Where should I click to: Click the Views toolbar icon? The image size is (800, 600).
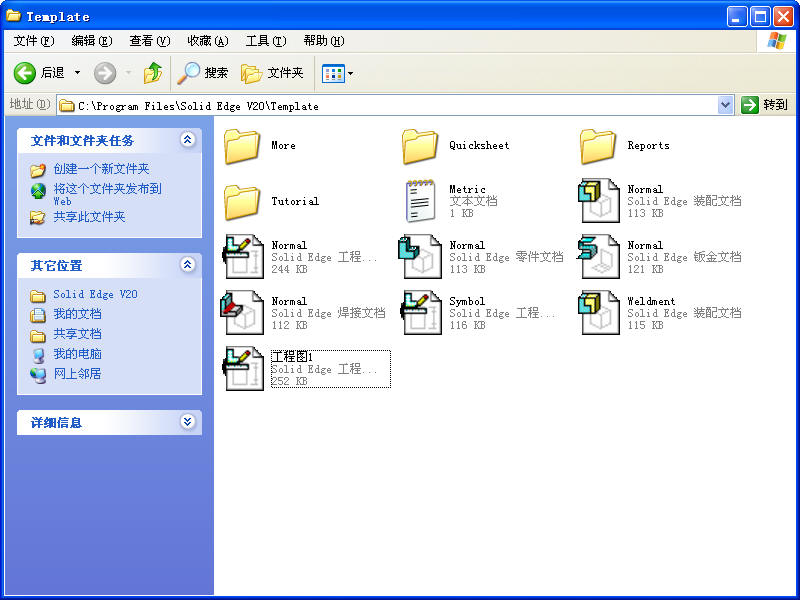tap(333, 73)
